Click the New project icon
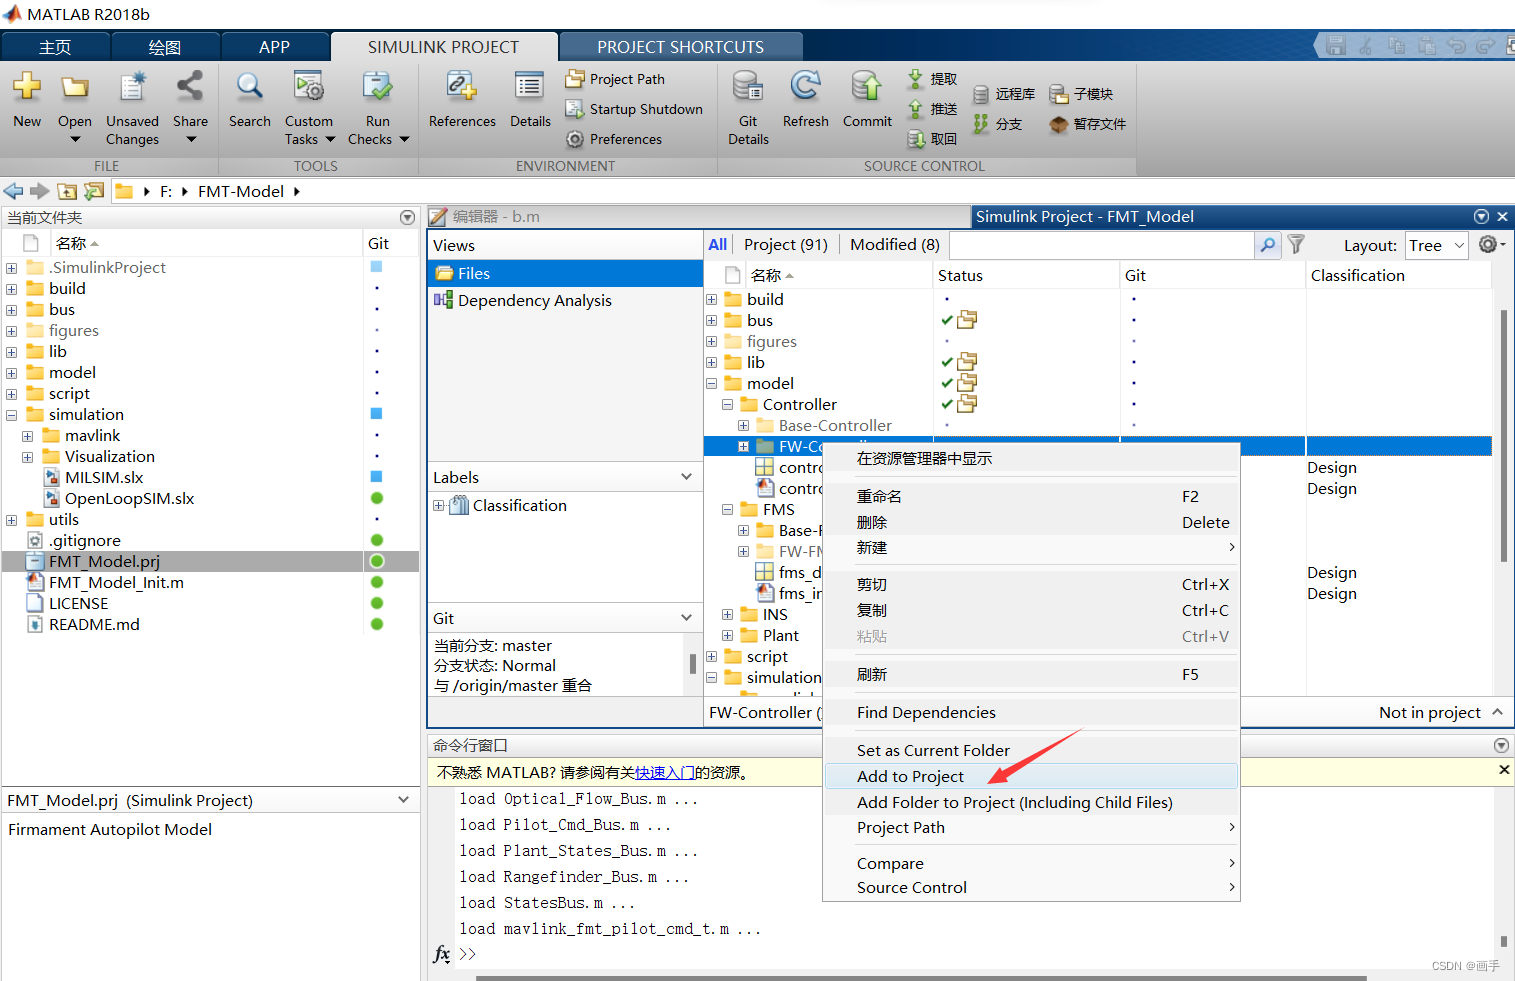The image size is (1515, 981). pyautogui.click(x=27, y=87)
